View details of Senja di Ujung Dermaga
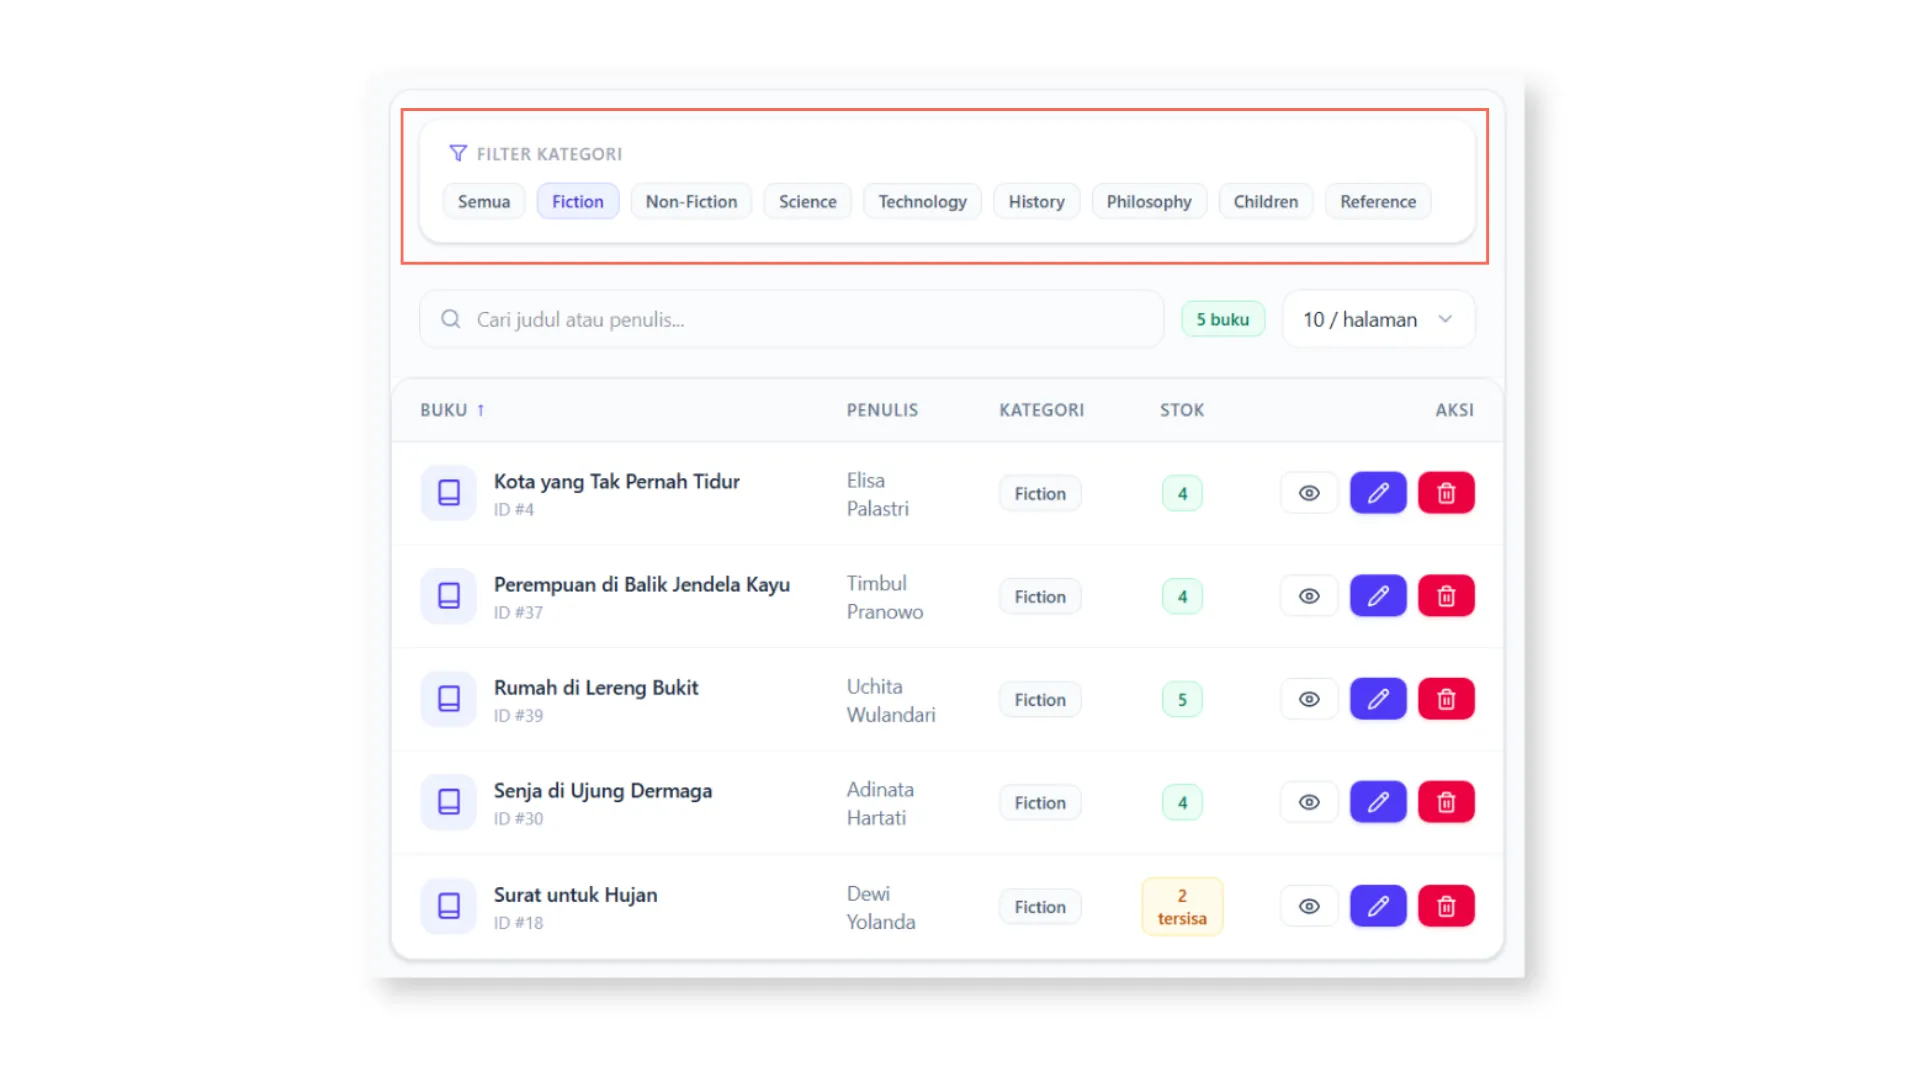Screen dimensions: 1920x1080 click(x=1309, y=802)
